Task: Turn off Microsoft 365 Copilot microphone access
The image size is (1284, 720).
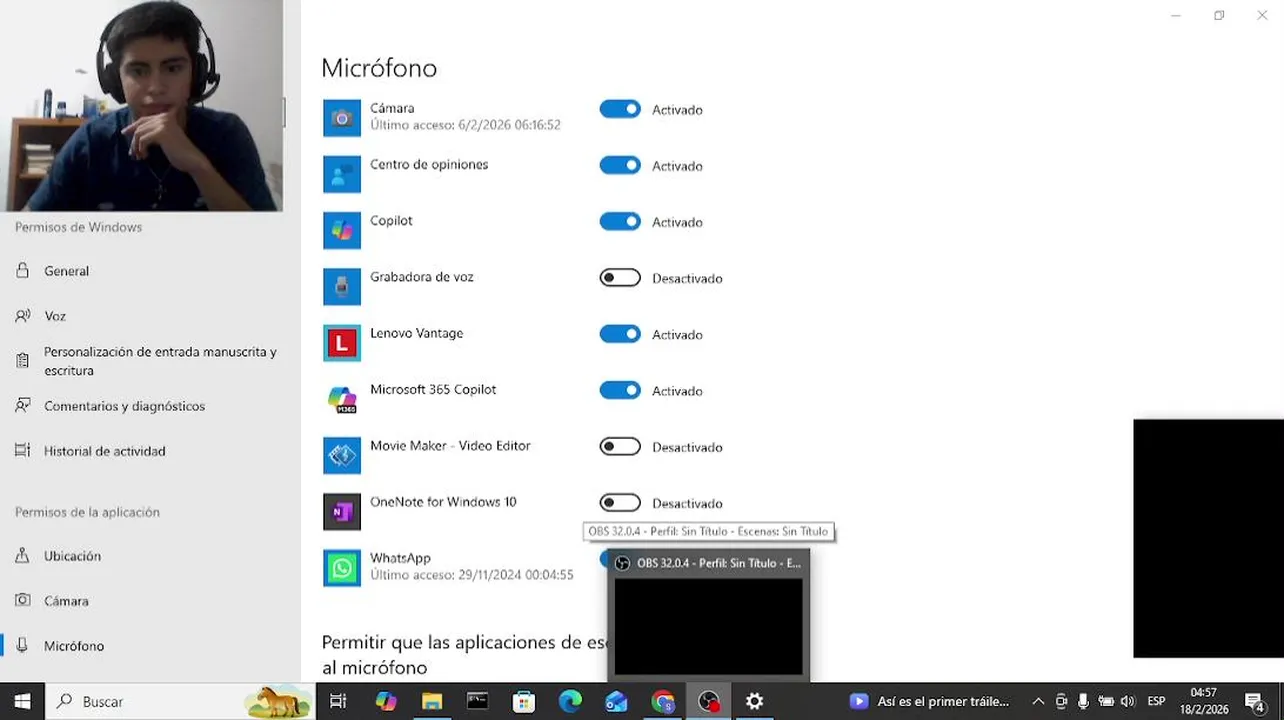Action: point(620,391)
